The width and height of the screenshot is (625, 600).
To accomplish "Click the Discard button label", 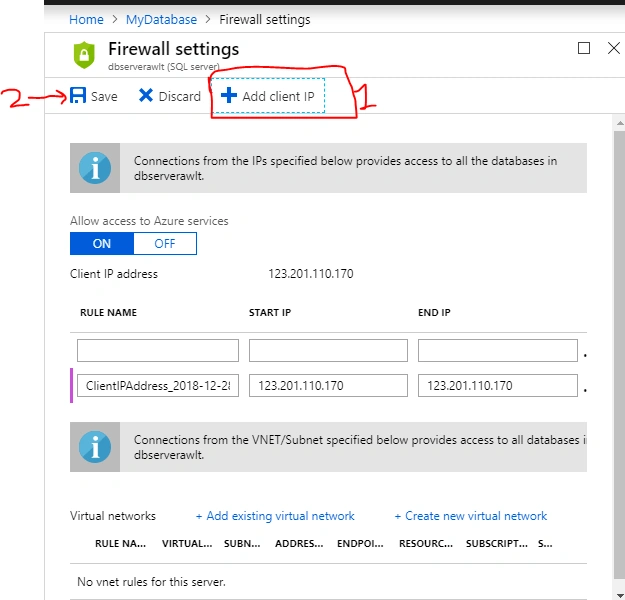I will [179, 96].
